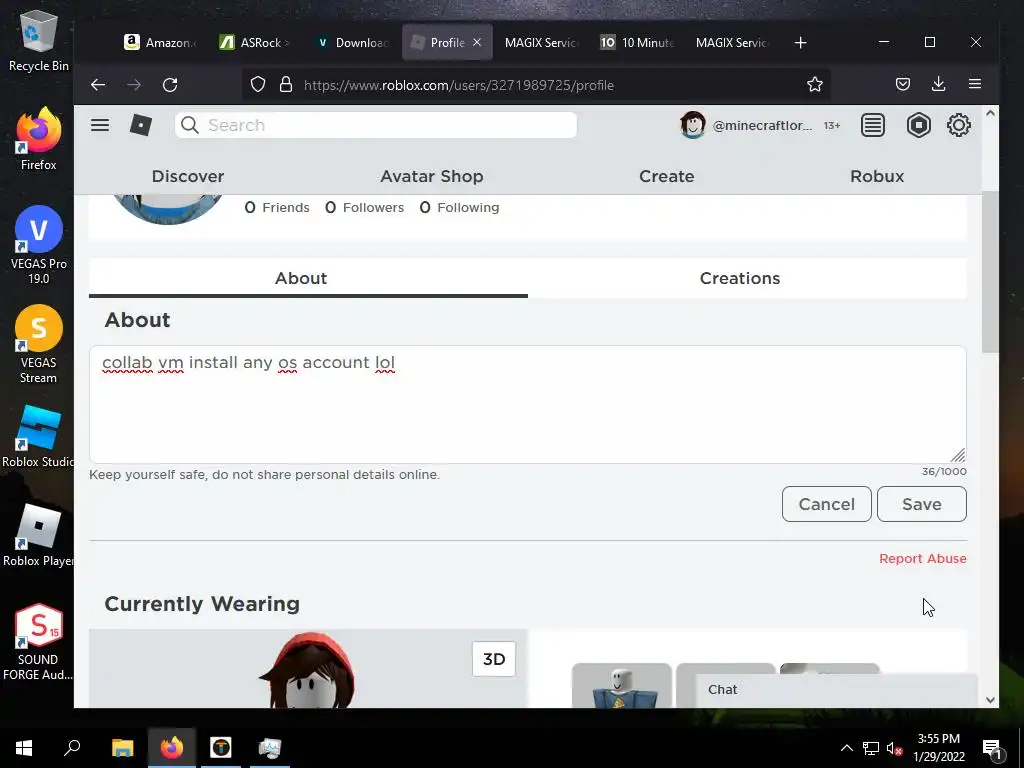
Task: Open the Robux balance hexagon icon
Action: click(918, 125)
